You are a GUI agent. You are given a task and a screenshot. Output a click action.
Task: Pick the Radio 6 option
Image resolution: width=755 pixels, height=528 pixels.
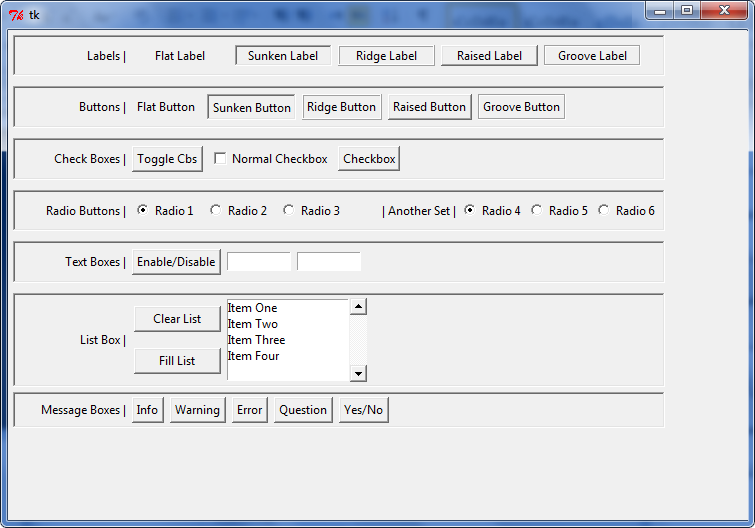604,210
